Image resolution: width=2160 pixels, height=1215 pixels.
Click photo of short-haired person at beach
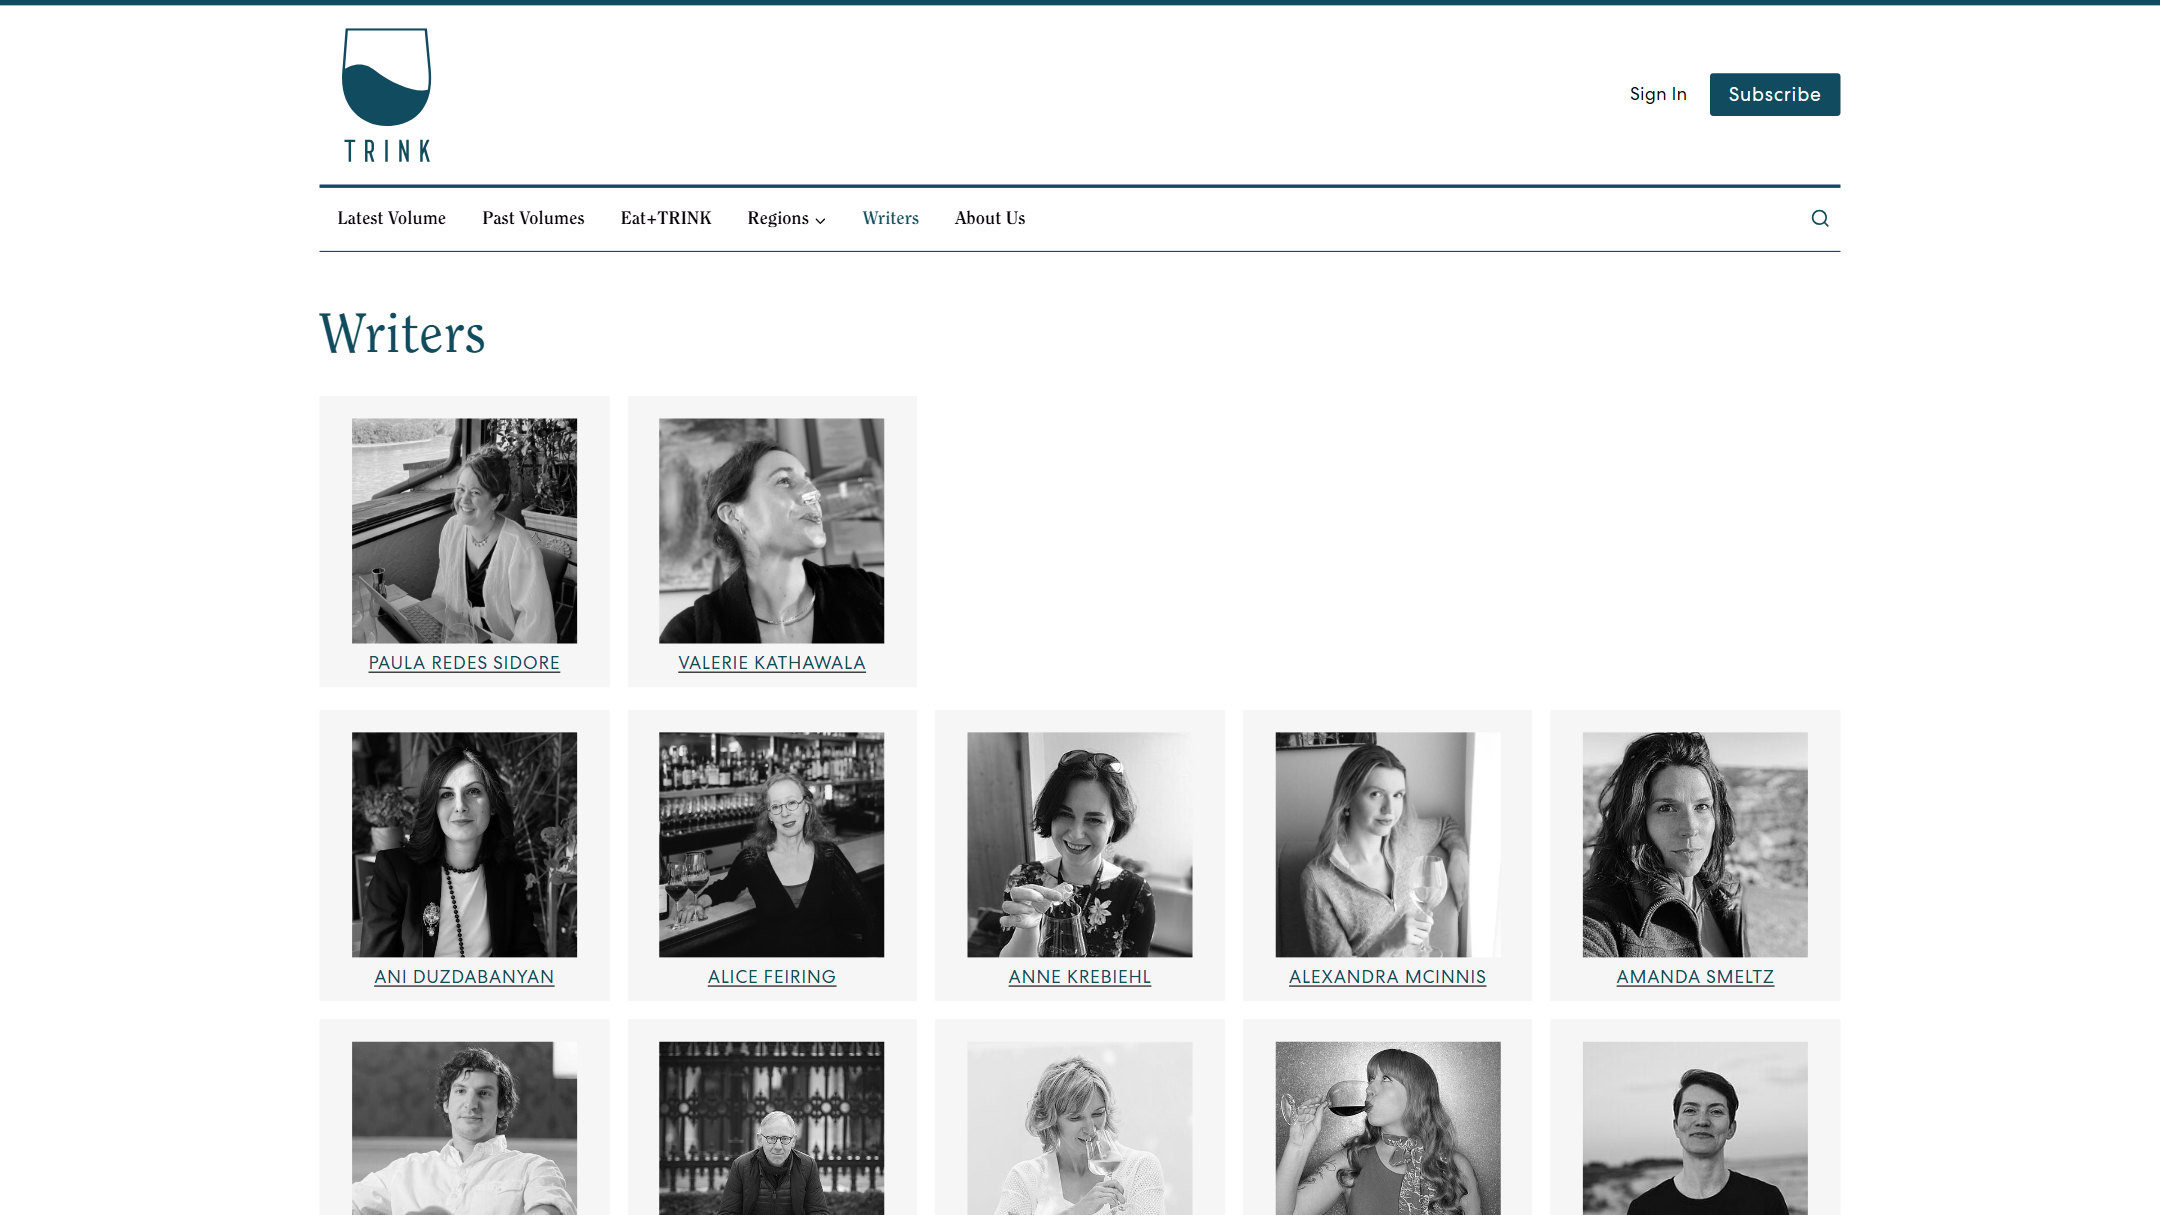[1695, 1128]
